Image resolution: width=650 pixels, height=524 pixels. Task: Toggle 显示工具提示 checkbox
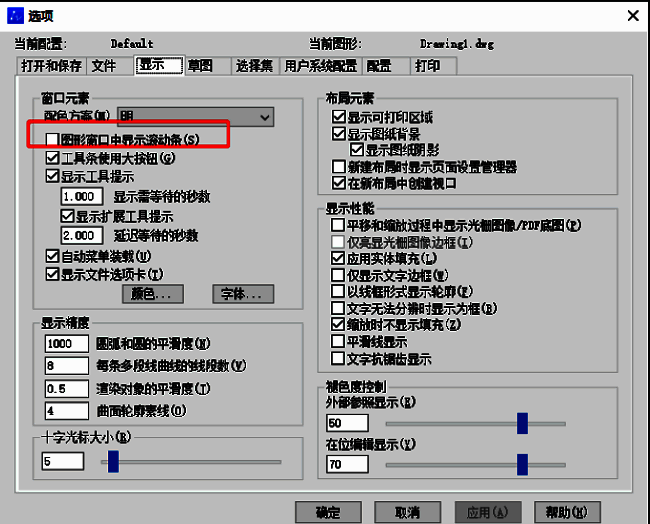pyautogui.click(x=52, y=176)
